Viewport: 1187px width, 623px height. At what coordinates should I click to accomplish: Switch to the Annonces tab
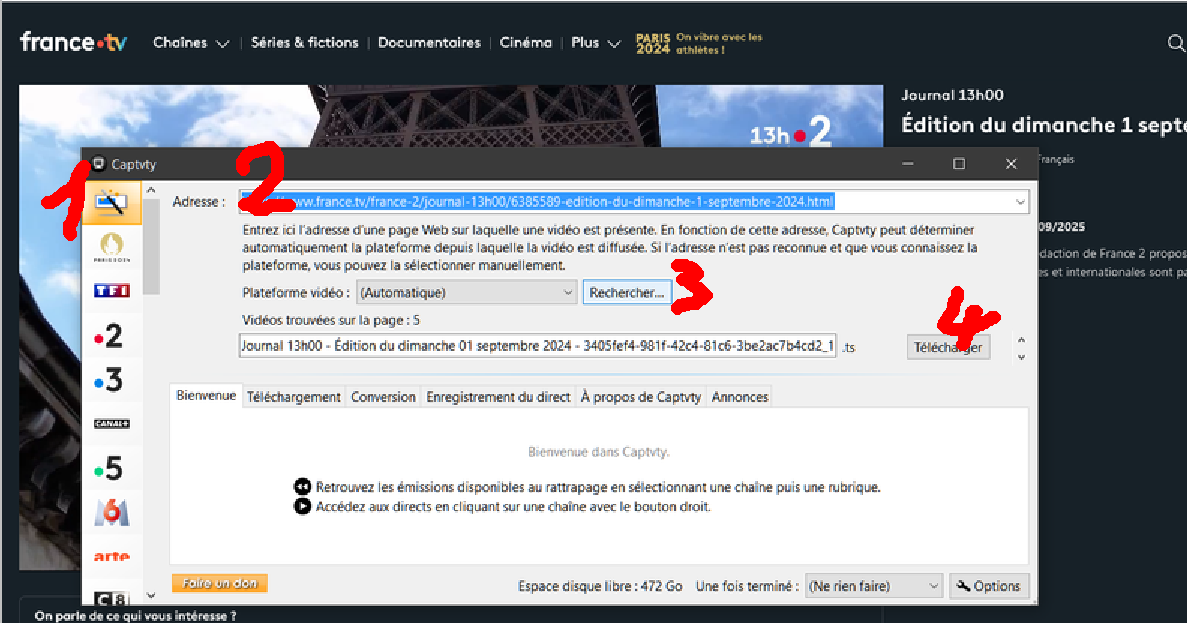coord(740,397)
